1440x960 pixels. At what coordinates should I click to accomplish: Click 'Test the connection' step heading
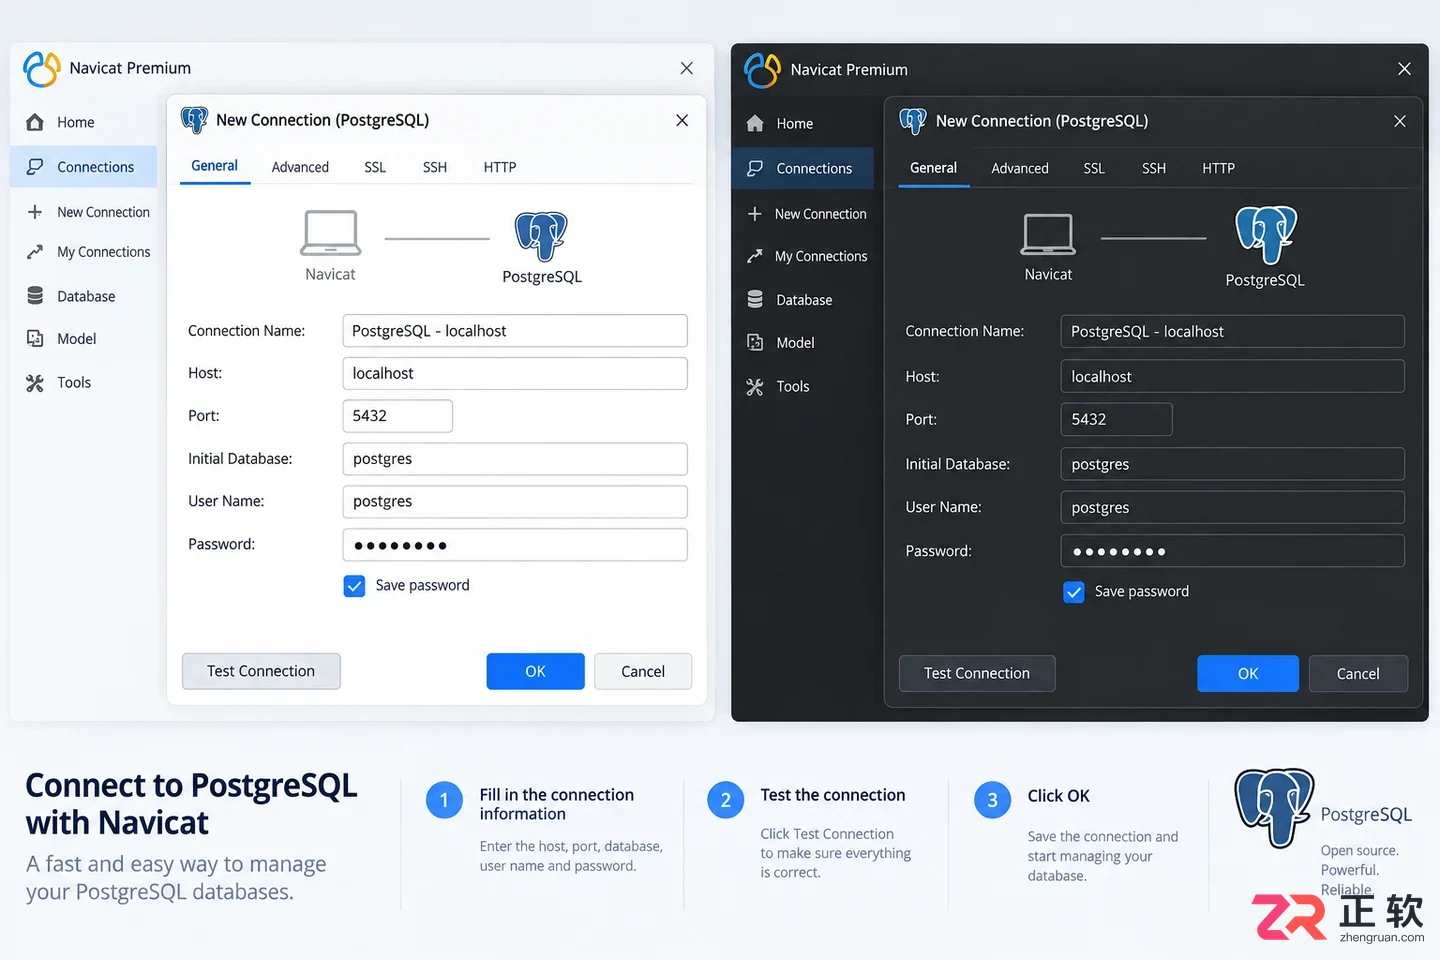[833, 795]
